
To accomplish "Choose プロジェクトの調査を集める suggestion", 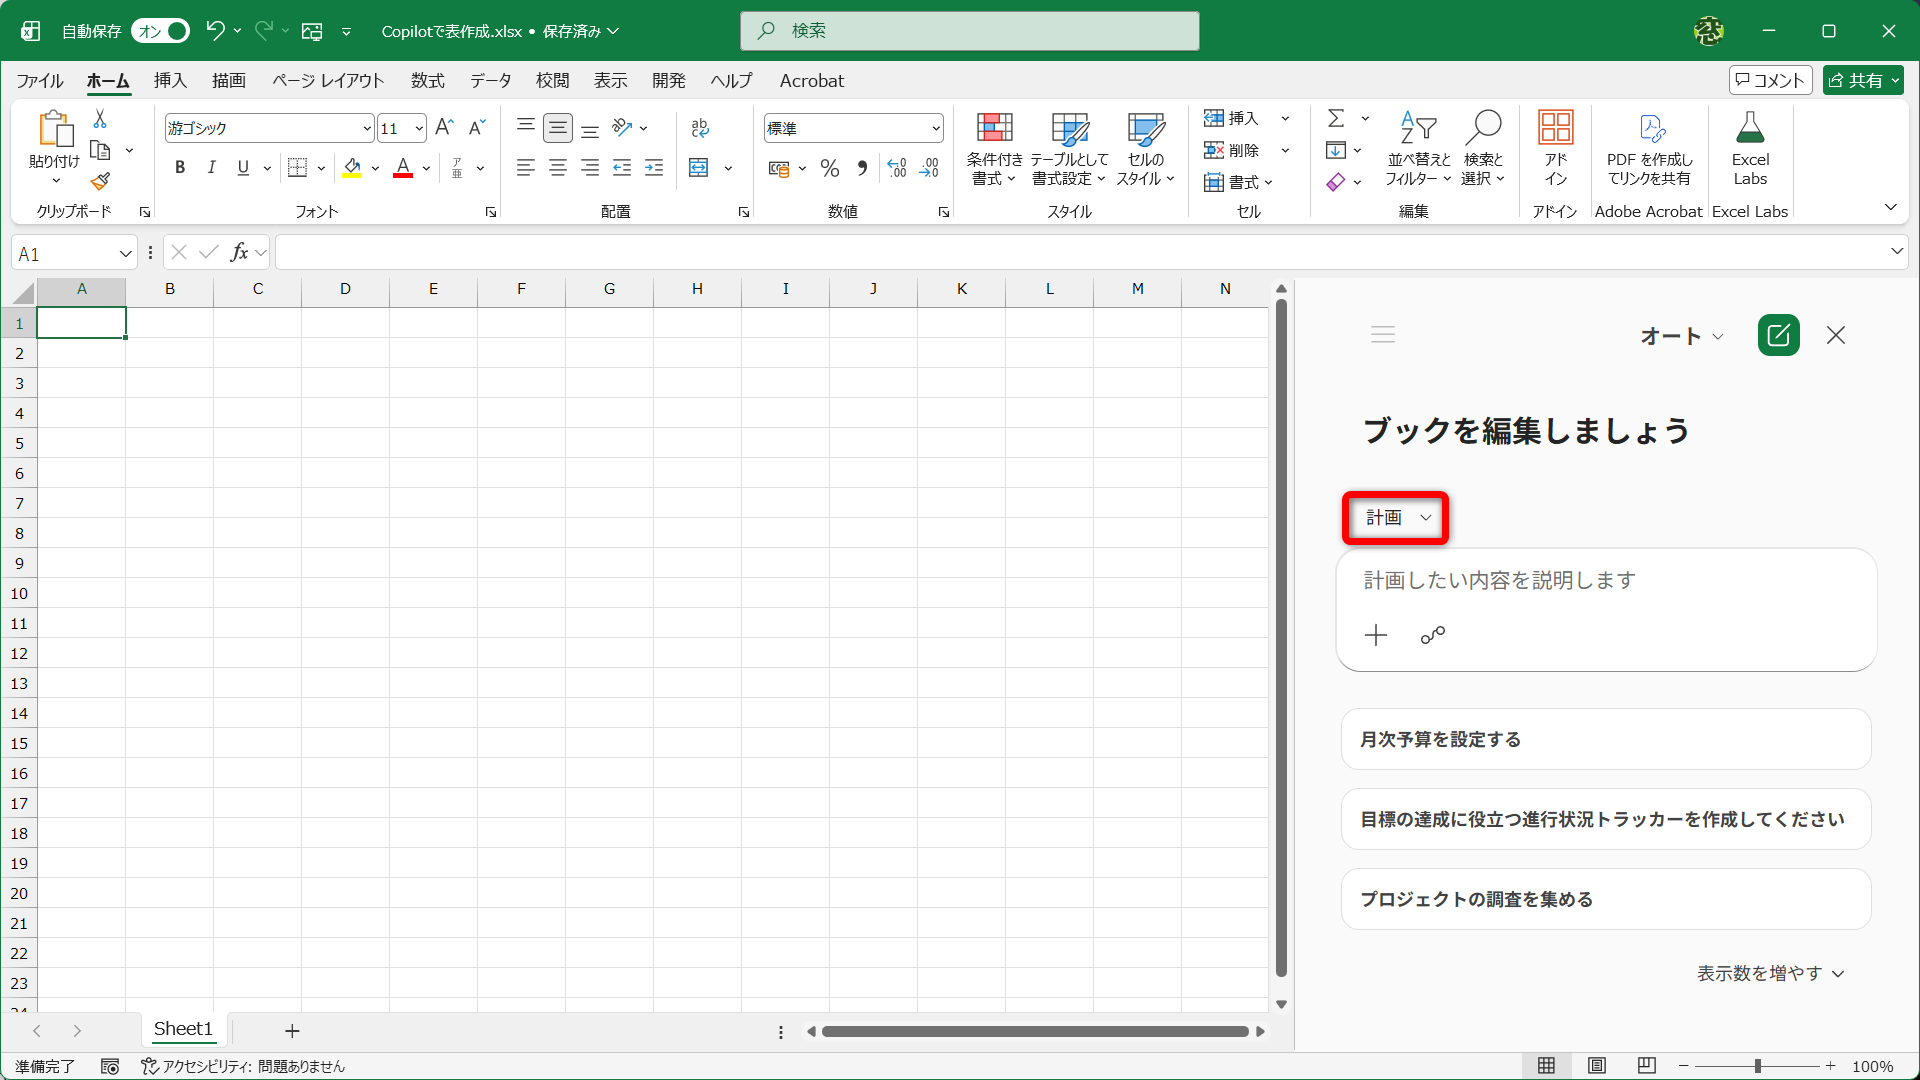I will click(1606, 900).
